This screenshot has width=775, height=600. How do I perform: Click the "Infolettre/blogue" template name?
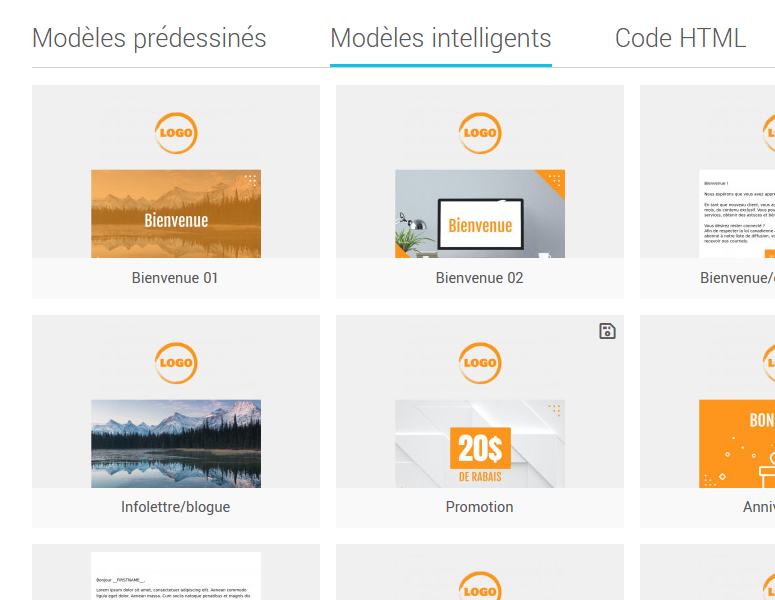click(176, 507)
